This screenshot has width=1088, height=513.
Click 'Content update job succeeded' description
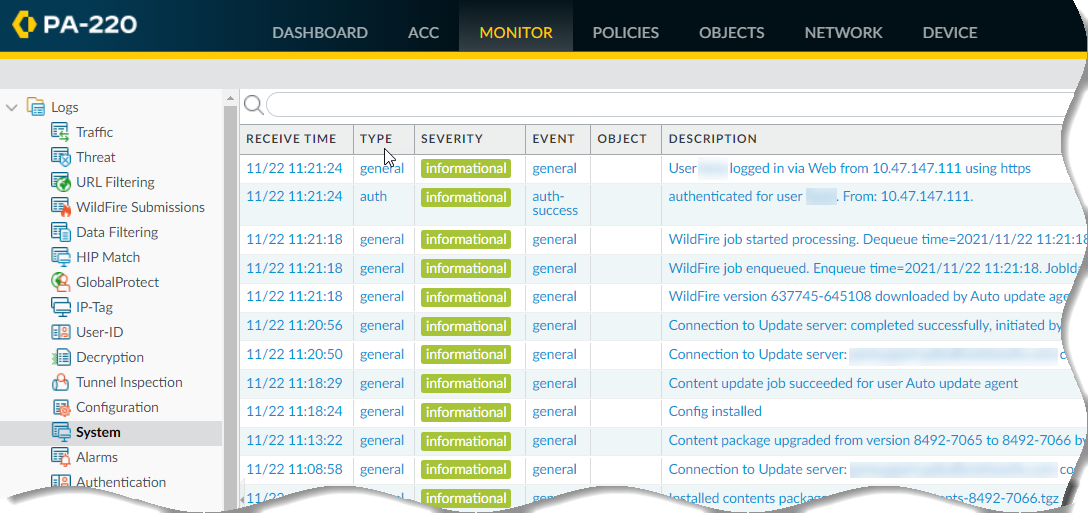843,383
